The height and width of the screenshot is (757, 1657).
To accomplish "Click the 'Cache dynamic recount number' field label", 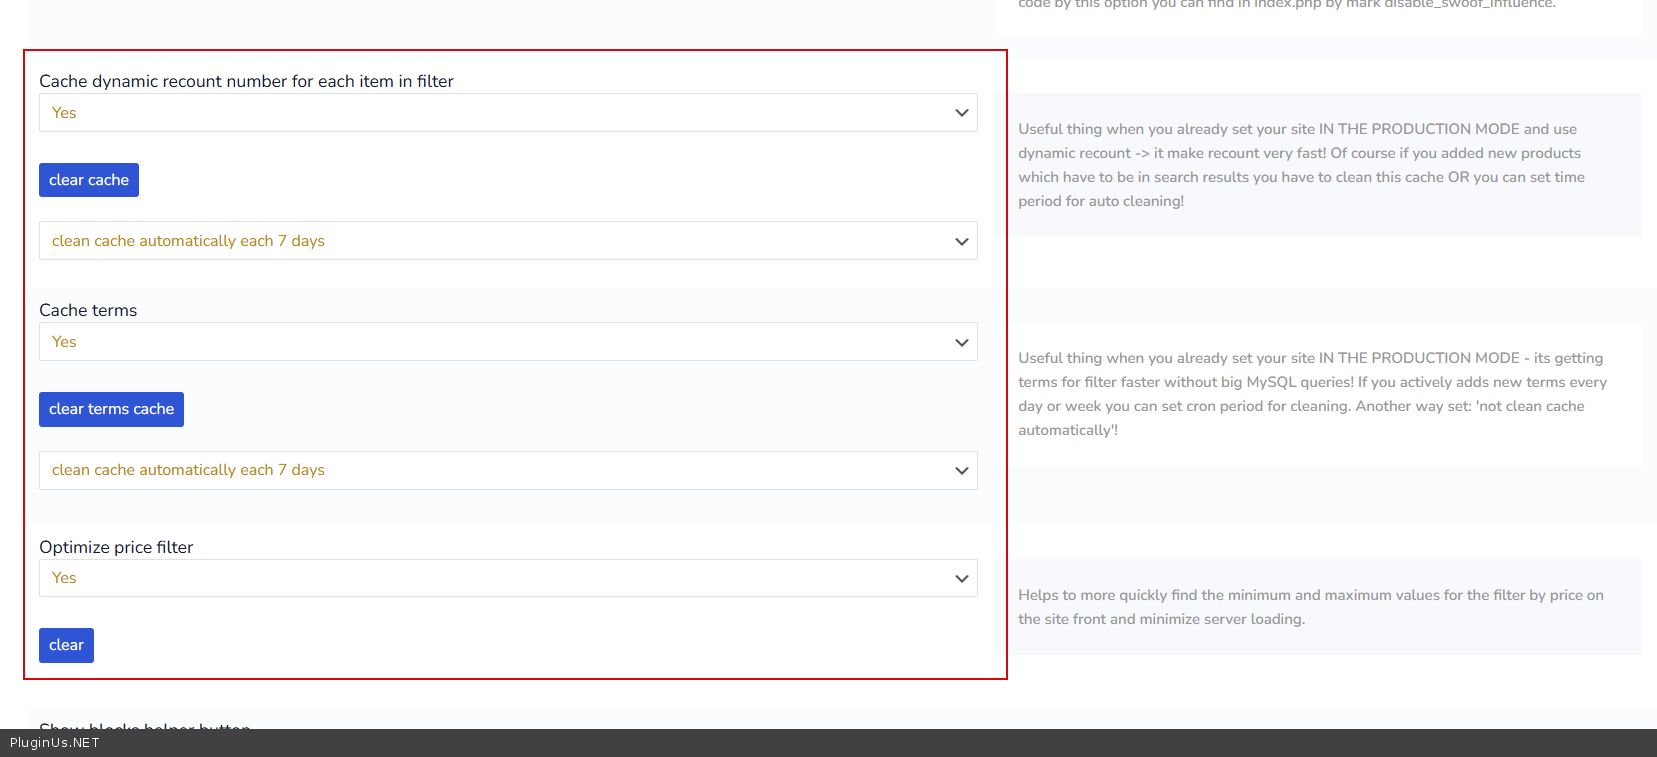I will [x=246, y=81].
